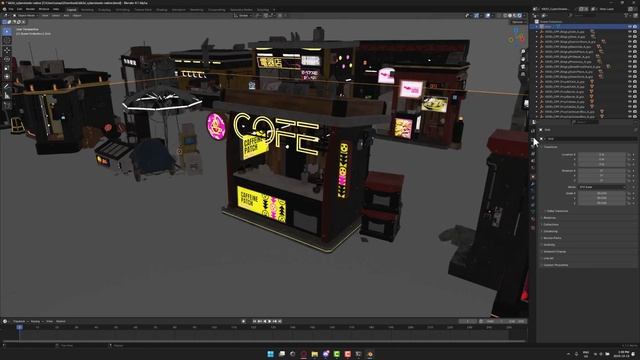Expand the Delta Transform panel
This screenshot has height=360, width=640.
pos(557,211)
